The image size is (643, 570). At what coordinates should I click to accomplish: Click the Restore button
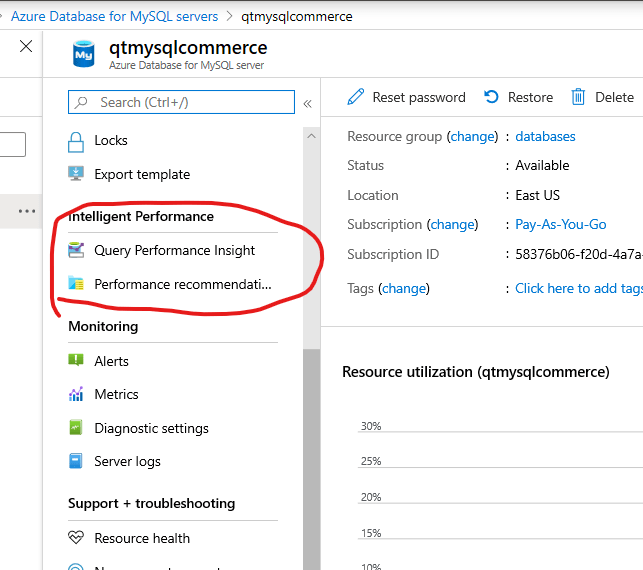[x=518, y=97]
